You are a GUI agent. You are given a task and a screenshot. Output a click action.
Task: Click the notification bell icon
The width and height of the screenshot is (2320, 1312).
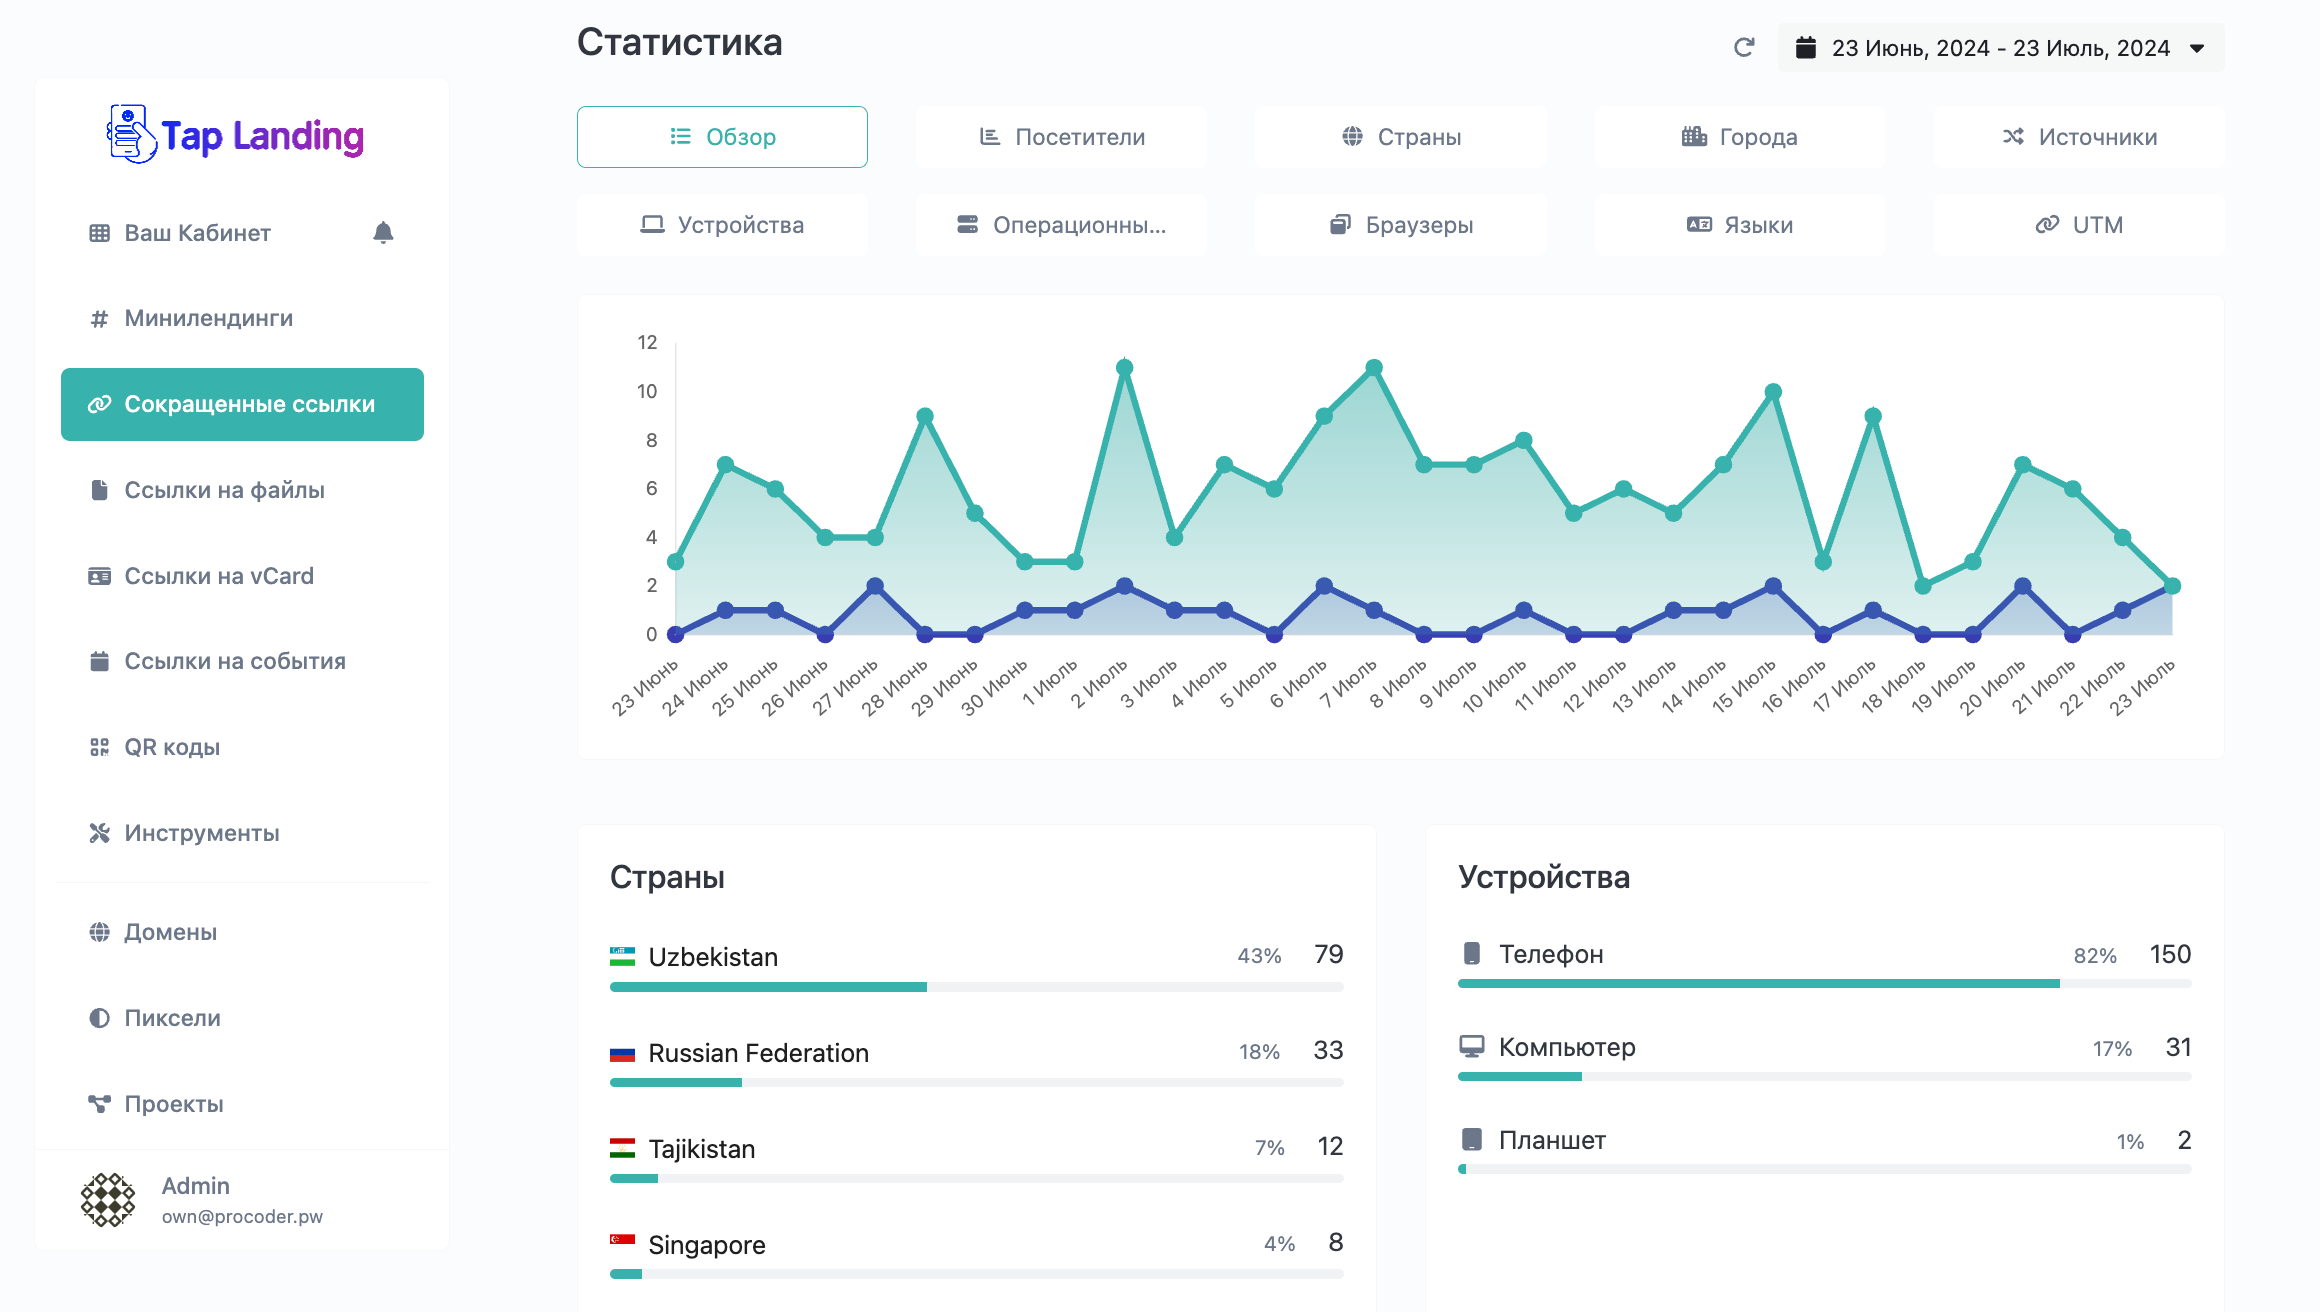pyautogui.click(x=383, y=233)
